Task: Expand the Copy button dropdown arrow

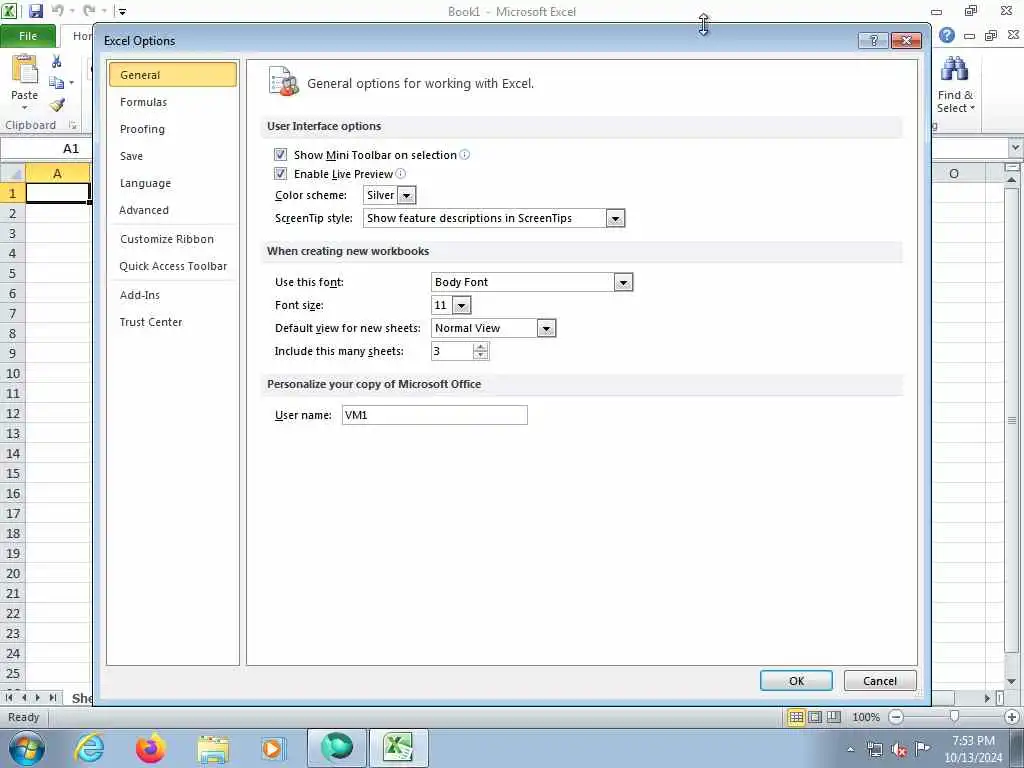Action: 71,83
